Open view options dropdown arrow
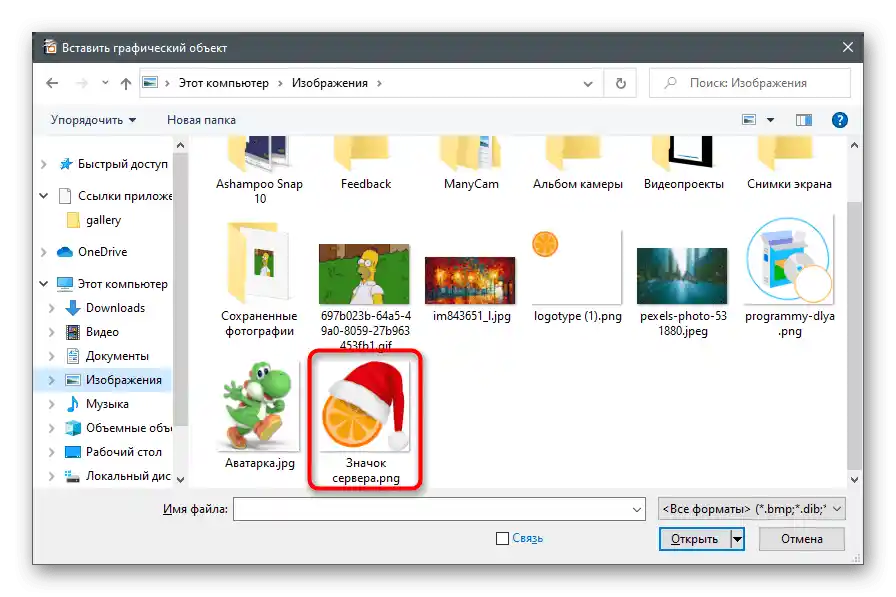The width and height of the screenshot is (896, 597). [x=770, y=120]
